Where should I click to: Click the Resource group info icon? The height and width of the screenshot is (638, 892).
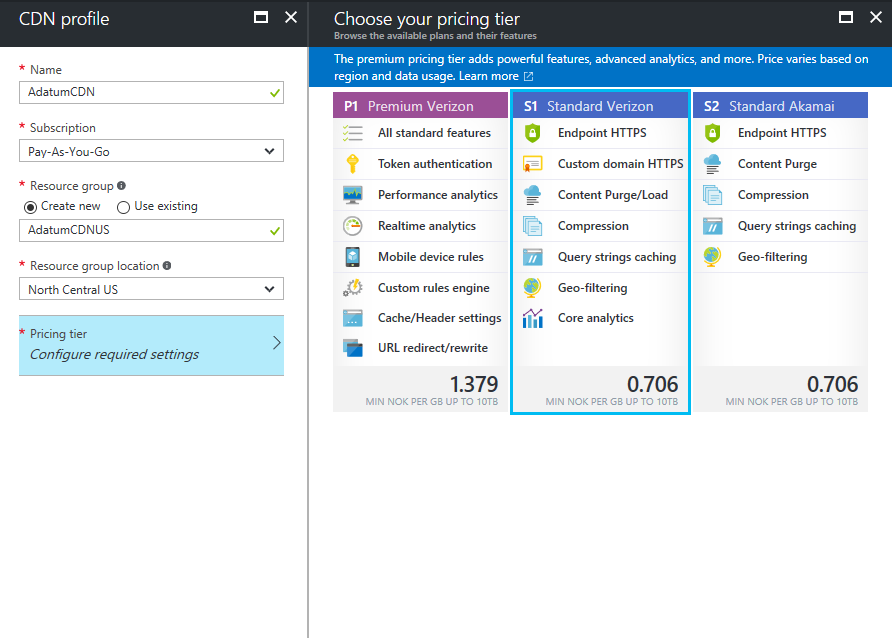(x=121, y=185)
